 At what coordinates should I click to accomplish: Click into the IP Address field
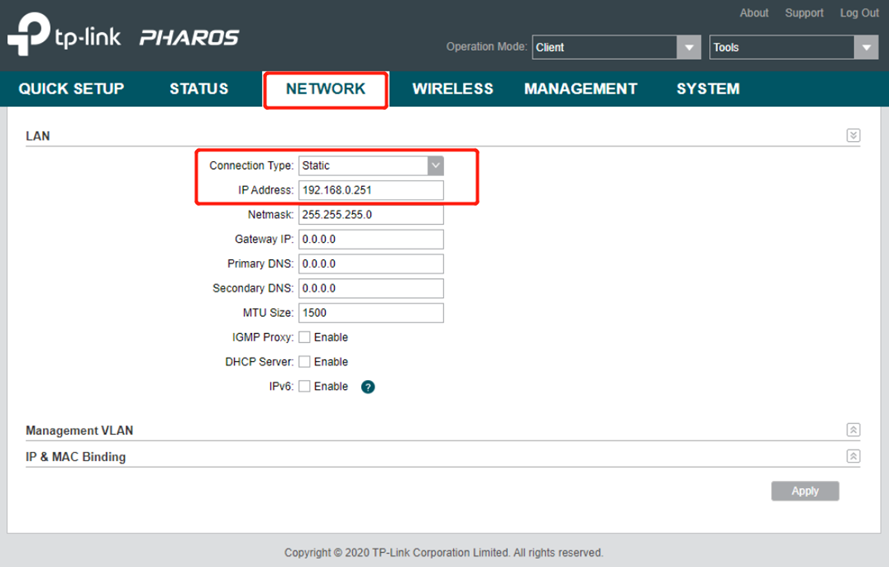371,190
